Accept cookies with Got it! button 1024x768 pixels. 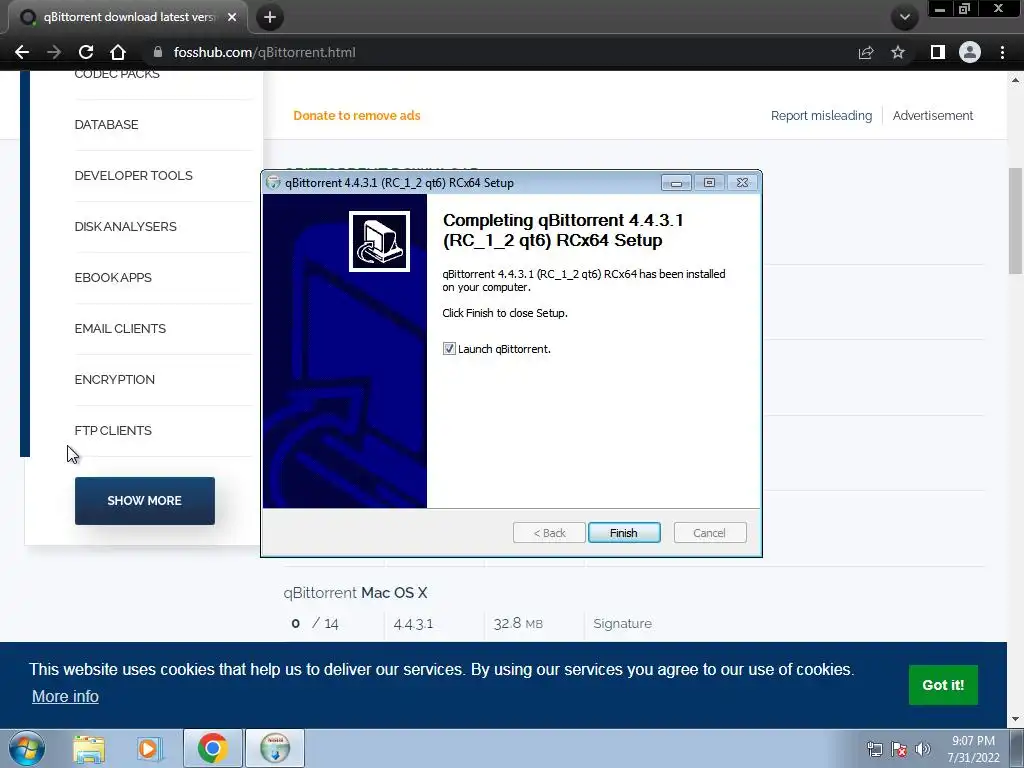pos(943,685)
